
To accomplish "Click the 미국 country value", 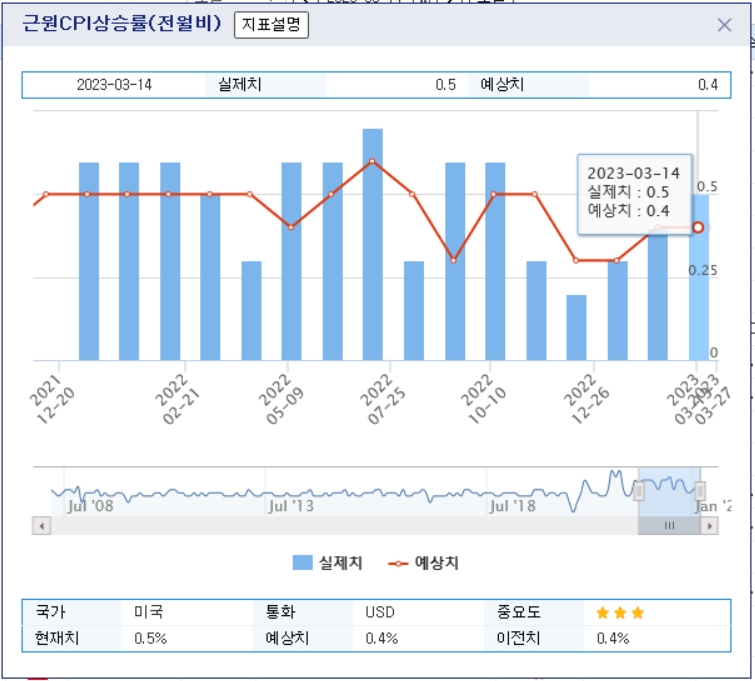I will point(149,612).
